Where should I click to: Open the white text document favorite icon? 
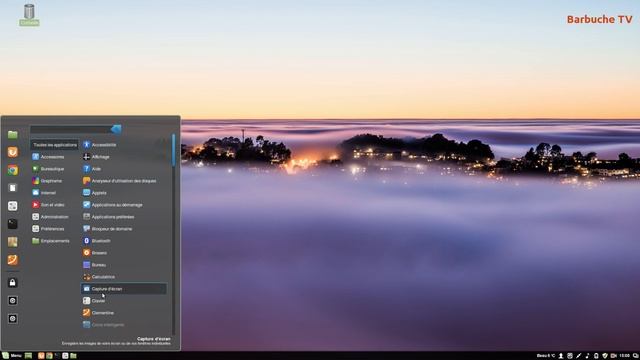pos(13,188)
